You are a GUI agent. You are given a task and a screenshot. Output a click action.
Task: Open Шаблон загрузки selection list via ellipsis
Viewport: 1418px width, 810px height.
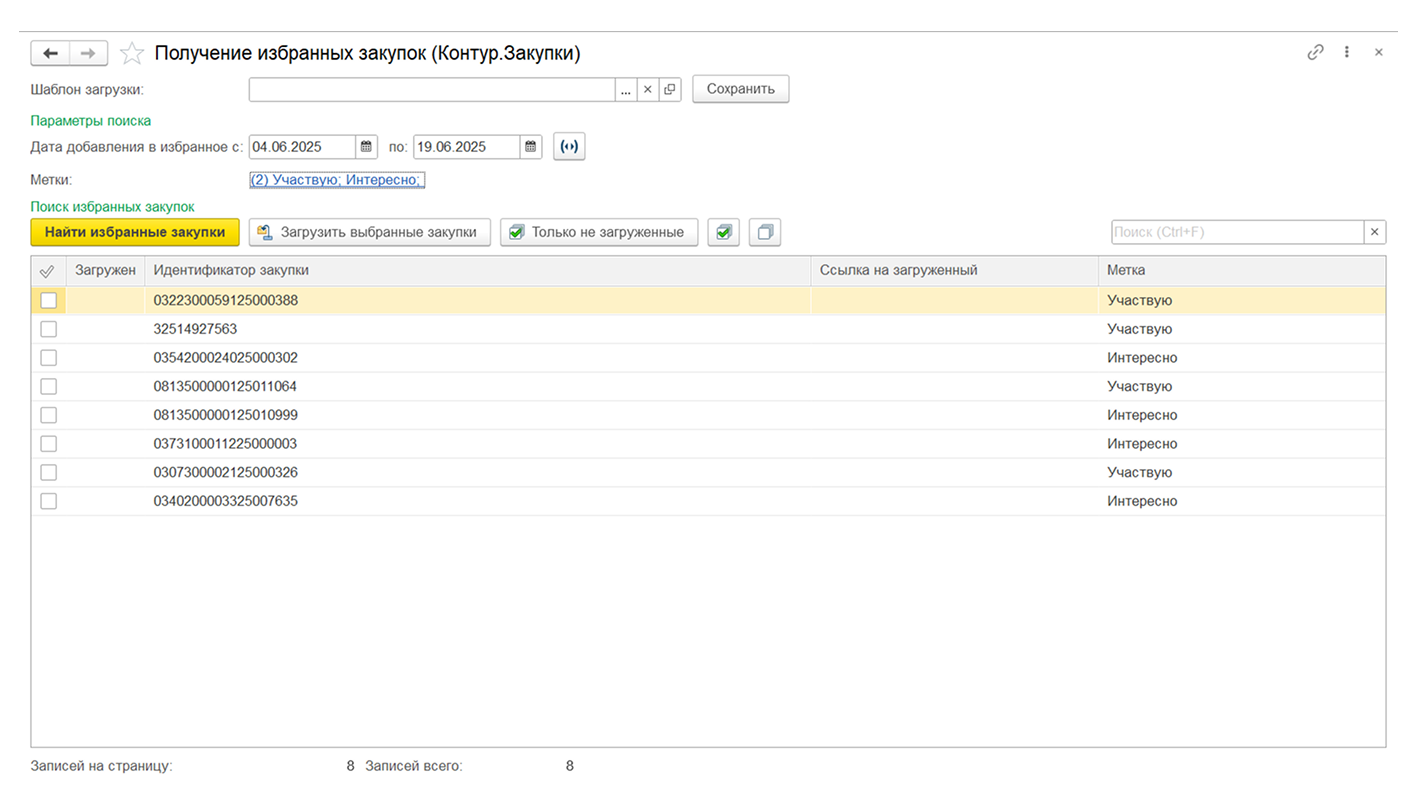tap(626, 89)
